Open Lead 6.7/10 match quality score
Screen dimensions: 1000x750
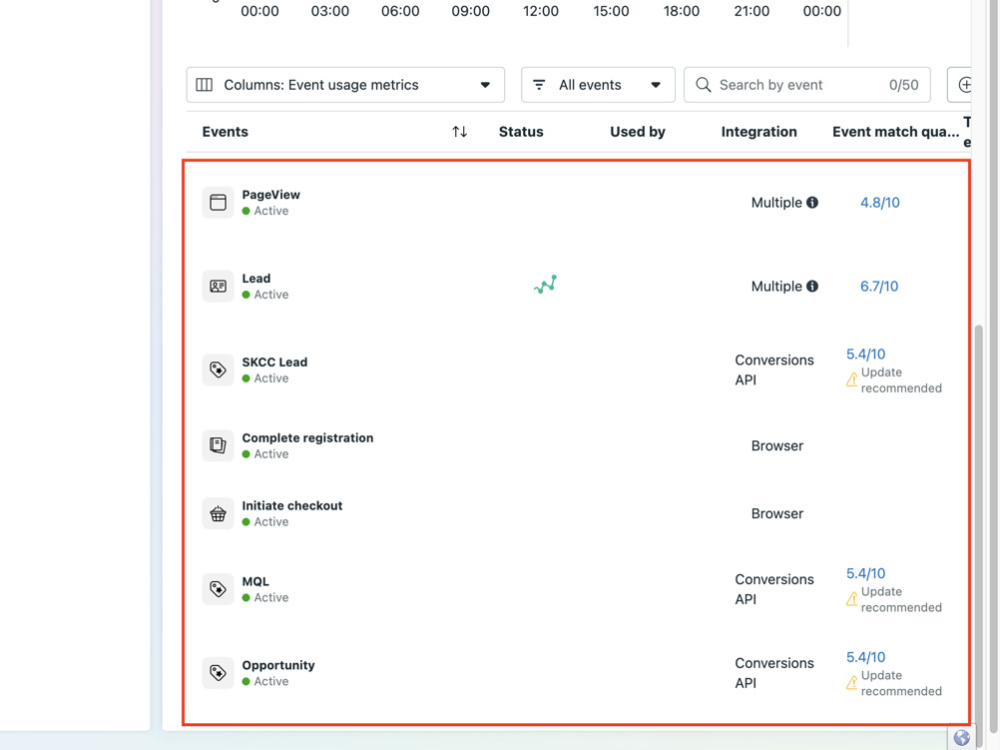click(879, 286)
